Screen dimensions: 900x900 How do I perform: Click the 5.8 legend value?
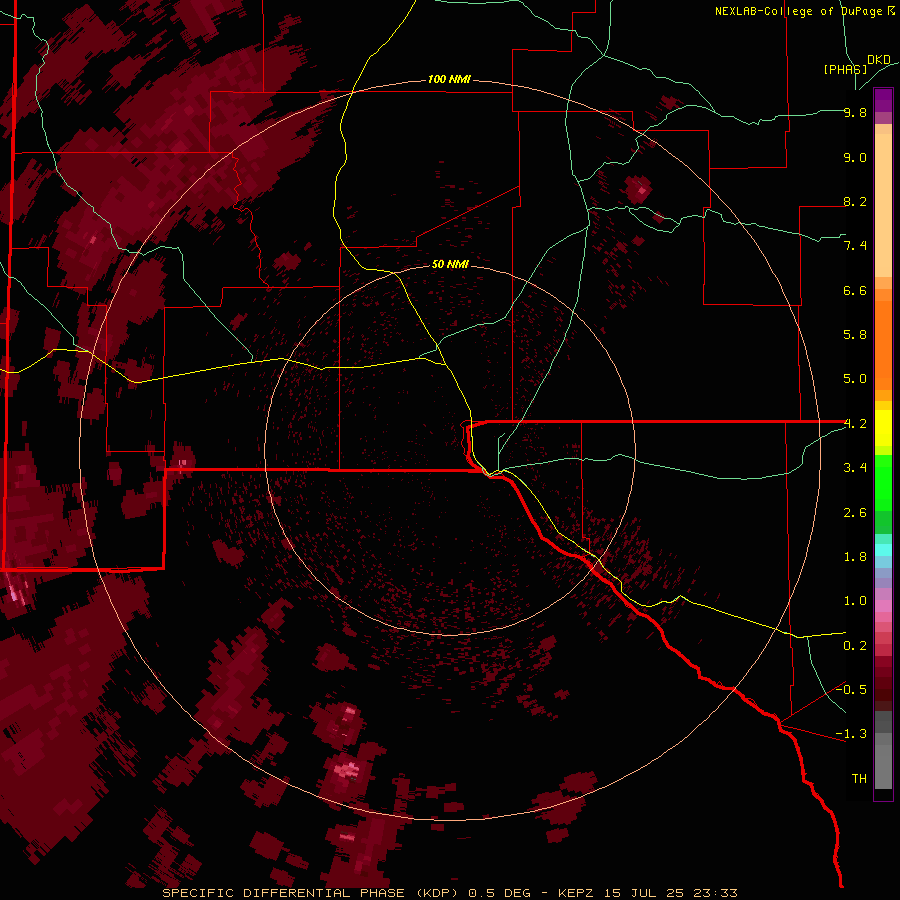[x=855, y=334]
